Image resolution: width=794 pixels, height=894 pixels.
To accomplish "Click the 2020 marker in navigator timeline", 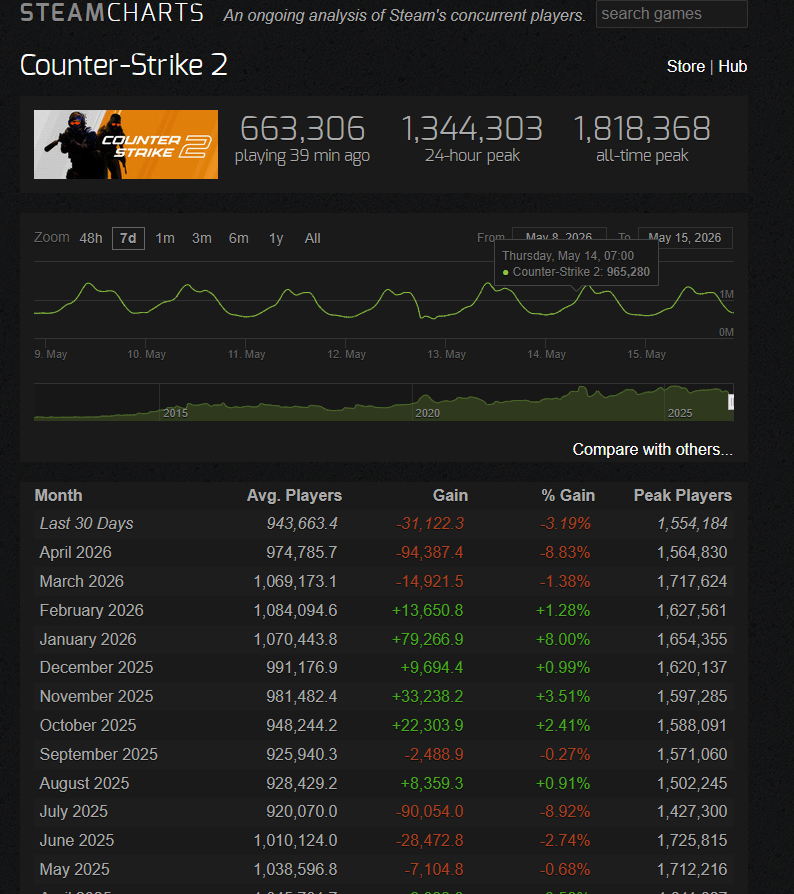I will [427, 413].
